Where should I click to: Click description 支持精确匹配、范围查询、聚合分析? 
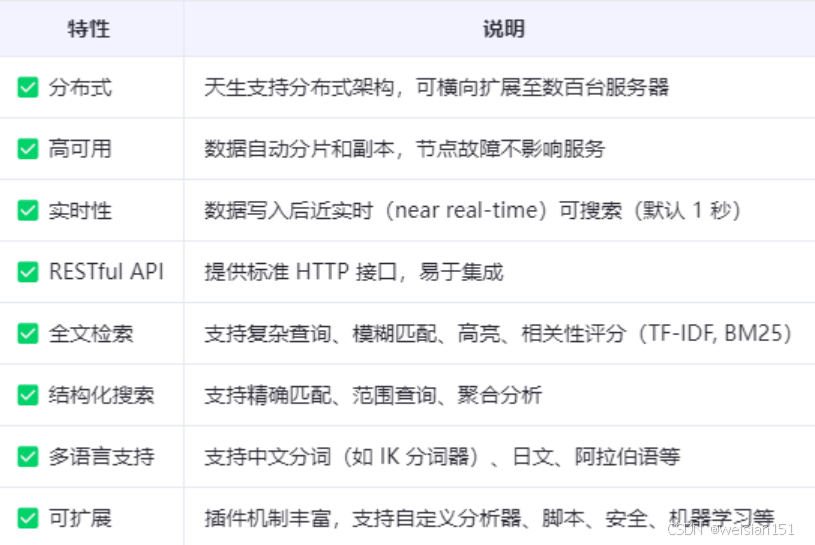click(x=373, y=395)
